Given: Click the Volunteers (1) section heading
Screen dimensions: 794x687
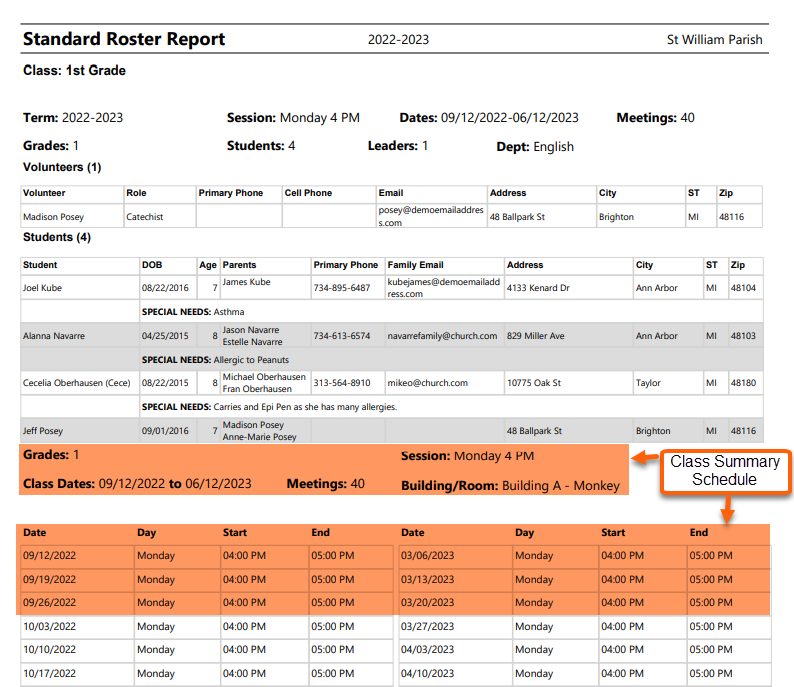Looking at the screenshot, I should coord(62,167).
